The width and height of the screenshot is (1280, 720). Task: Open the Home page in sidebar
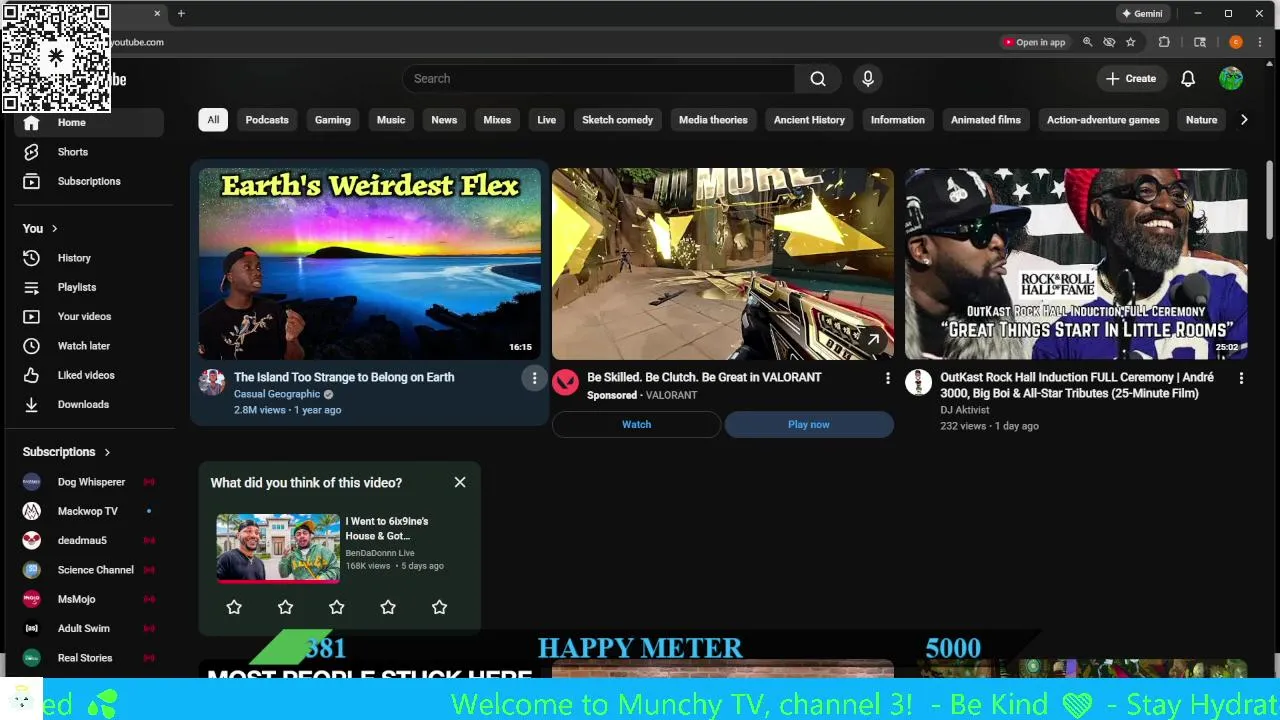(88, 122)
